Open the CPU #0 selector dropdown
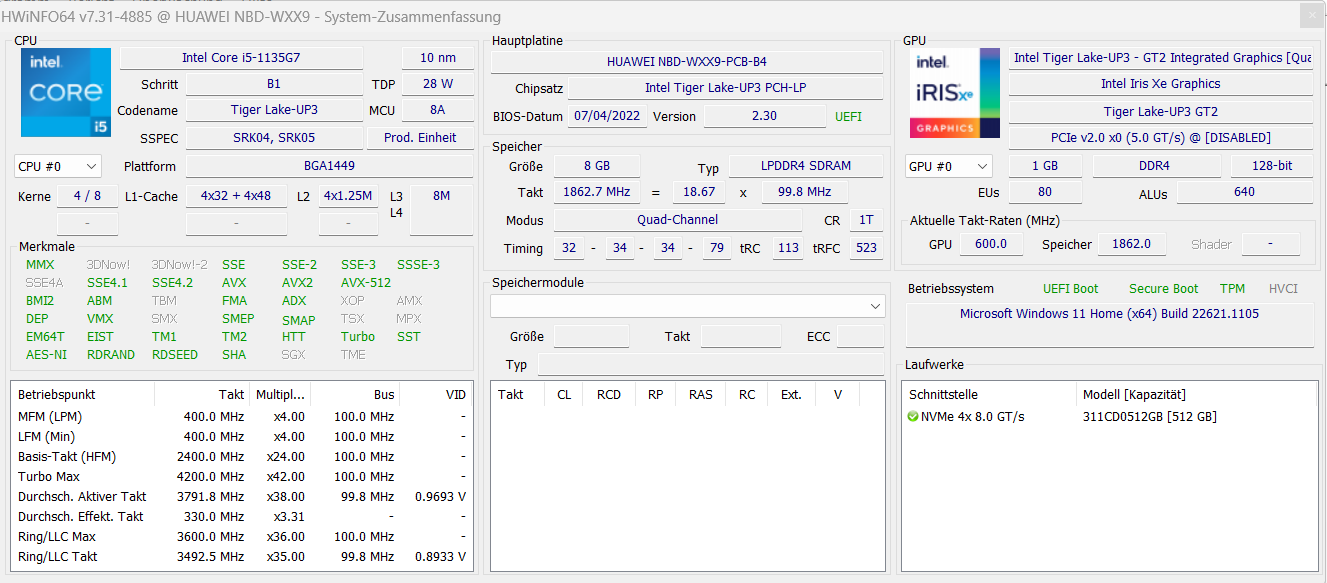This screenshot has width=1327, height=583. click(x=58, y=166)
